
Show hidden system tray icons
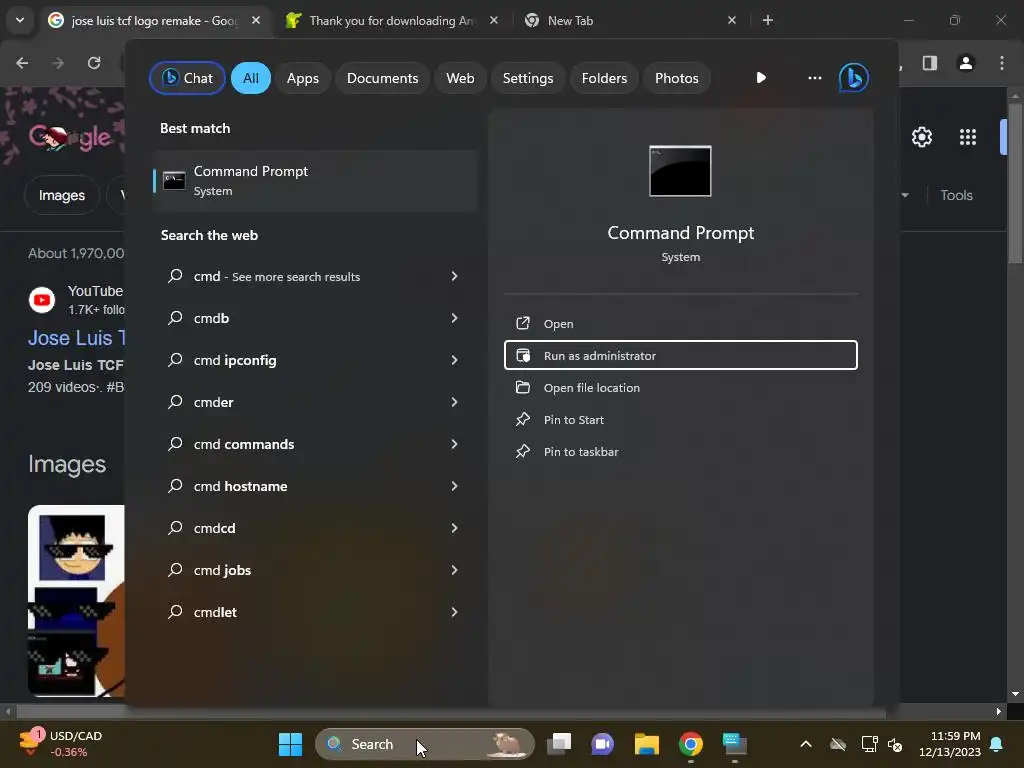point(806,744)
